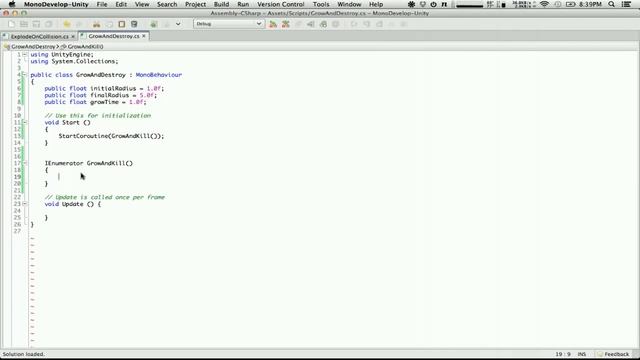Open the Project menu

195,4
